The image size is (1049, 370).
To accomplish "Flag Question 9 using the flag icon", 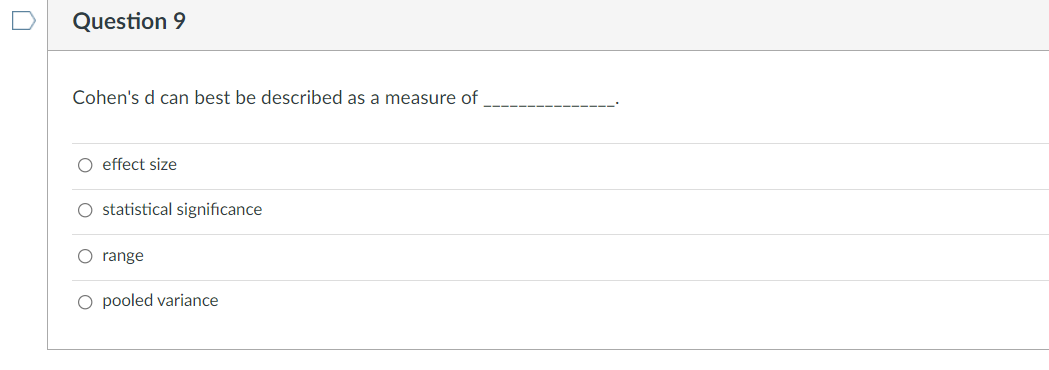I will click(x=23, y=21).
